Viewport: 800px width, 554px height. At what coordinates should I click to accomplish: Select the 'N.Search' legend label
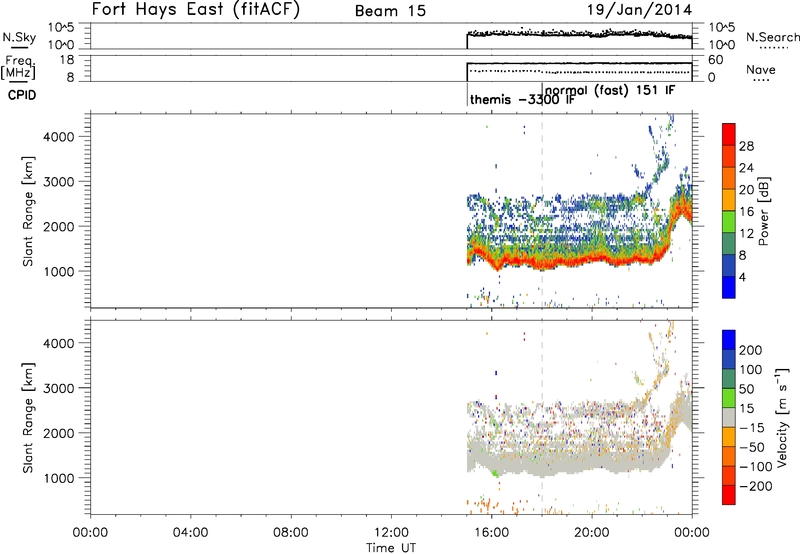click(x=772, y=37)
